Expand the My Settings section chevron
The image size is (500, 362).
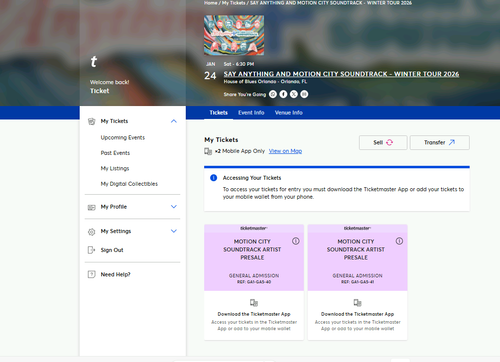pos(174,231)
